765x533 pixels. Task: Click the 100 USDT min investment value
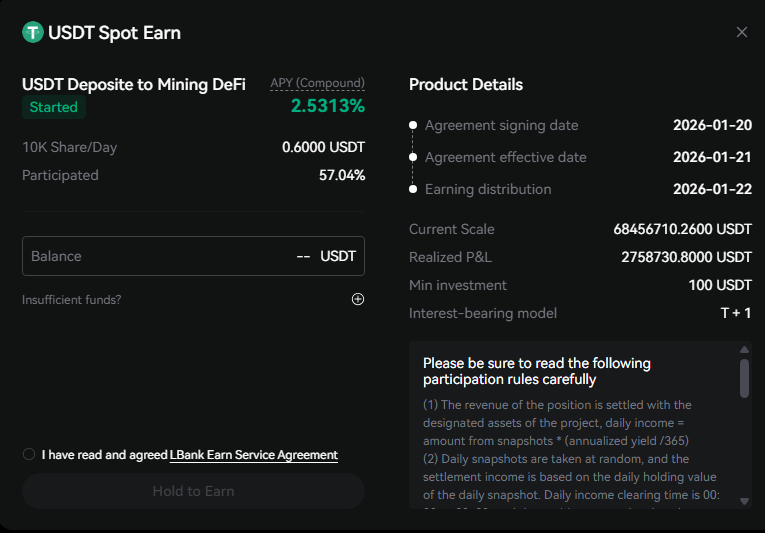coord(720,286)
